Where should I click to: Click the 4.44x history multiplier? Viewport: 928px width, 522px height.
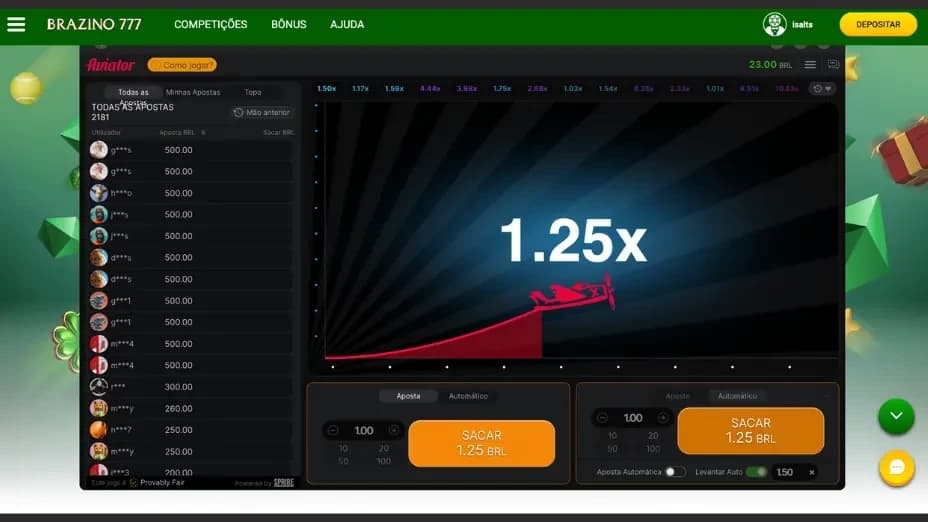tap(430, 89)
